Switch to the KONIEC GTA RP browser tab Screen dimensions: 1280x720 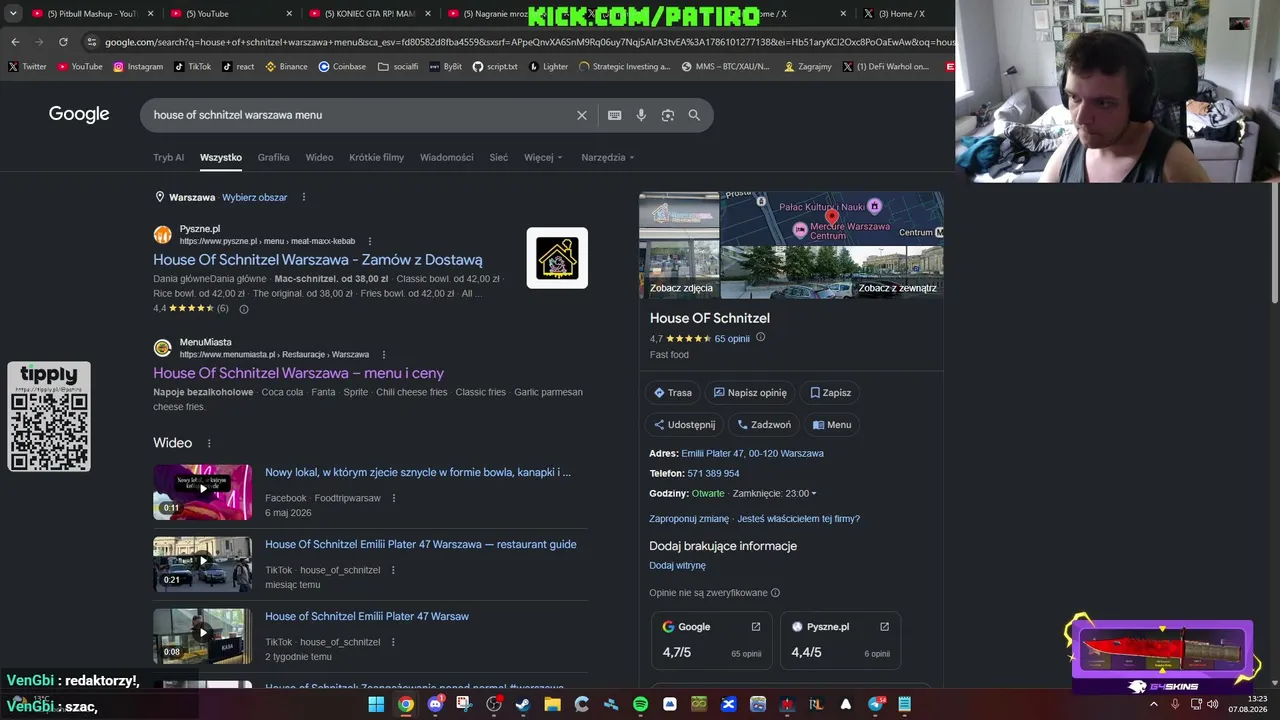[369, 14]
